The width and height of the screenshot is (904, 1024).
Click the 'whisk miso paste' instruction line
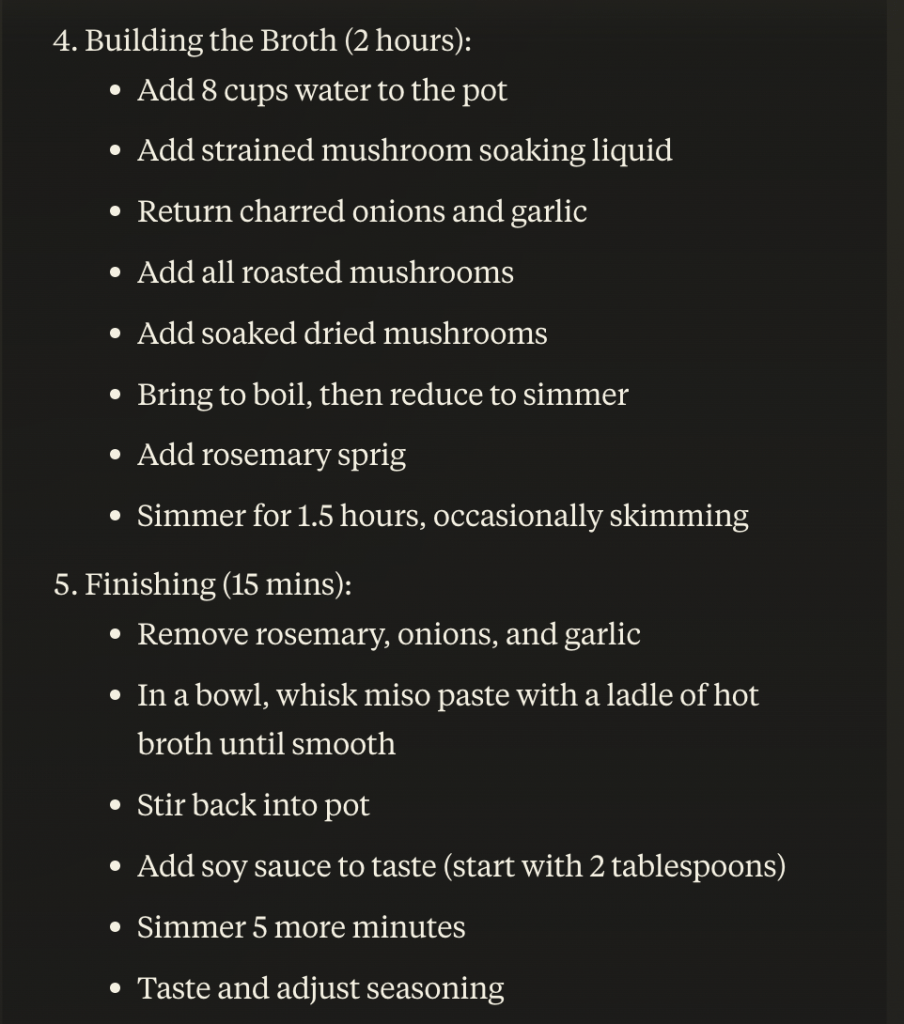point(447,696)
